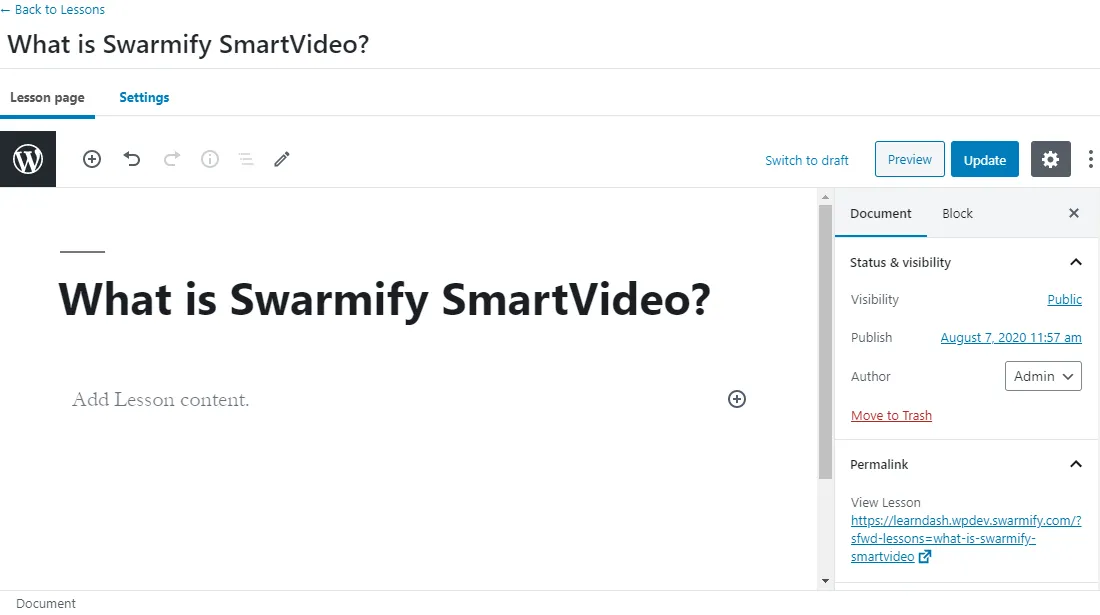Click the Preview button
This screenshot has height=615, width=1100.
pyautogui.click(x=909, y=159)
